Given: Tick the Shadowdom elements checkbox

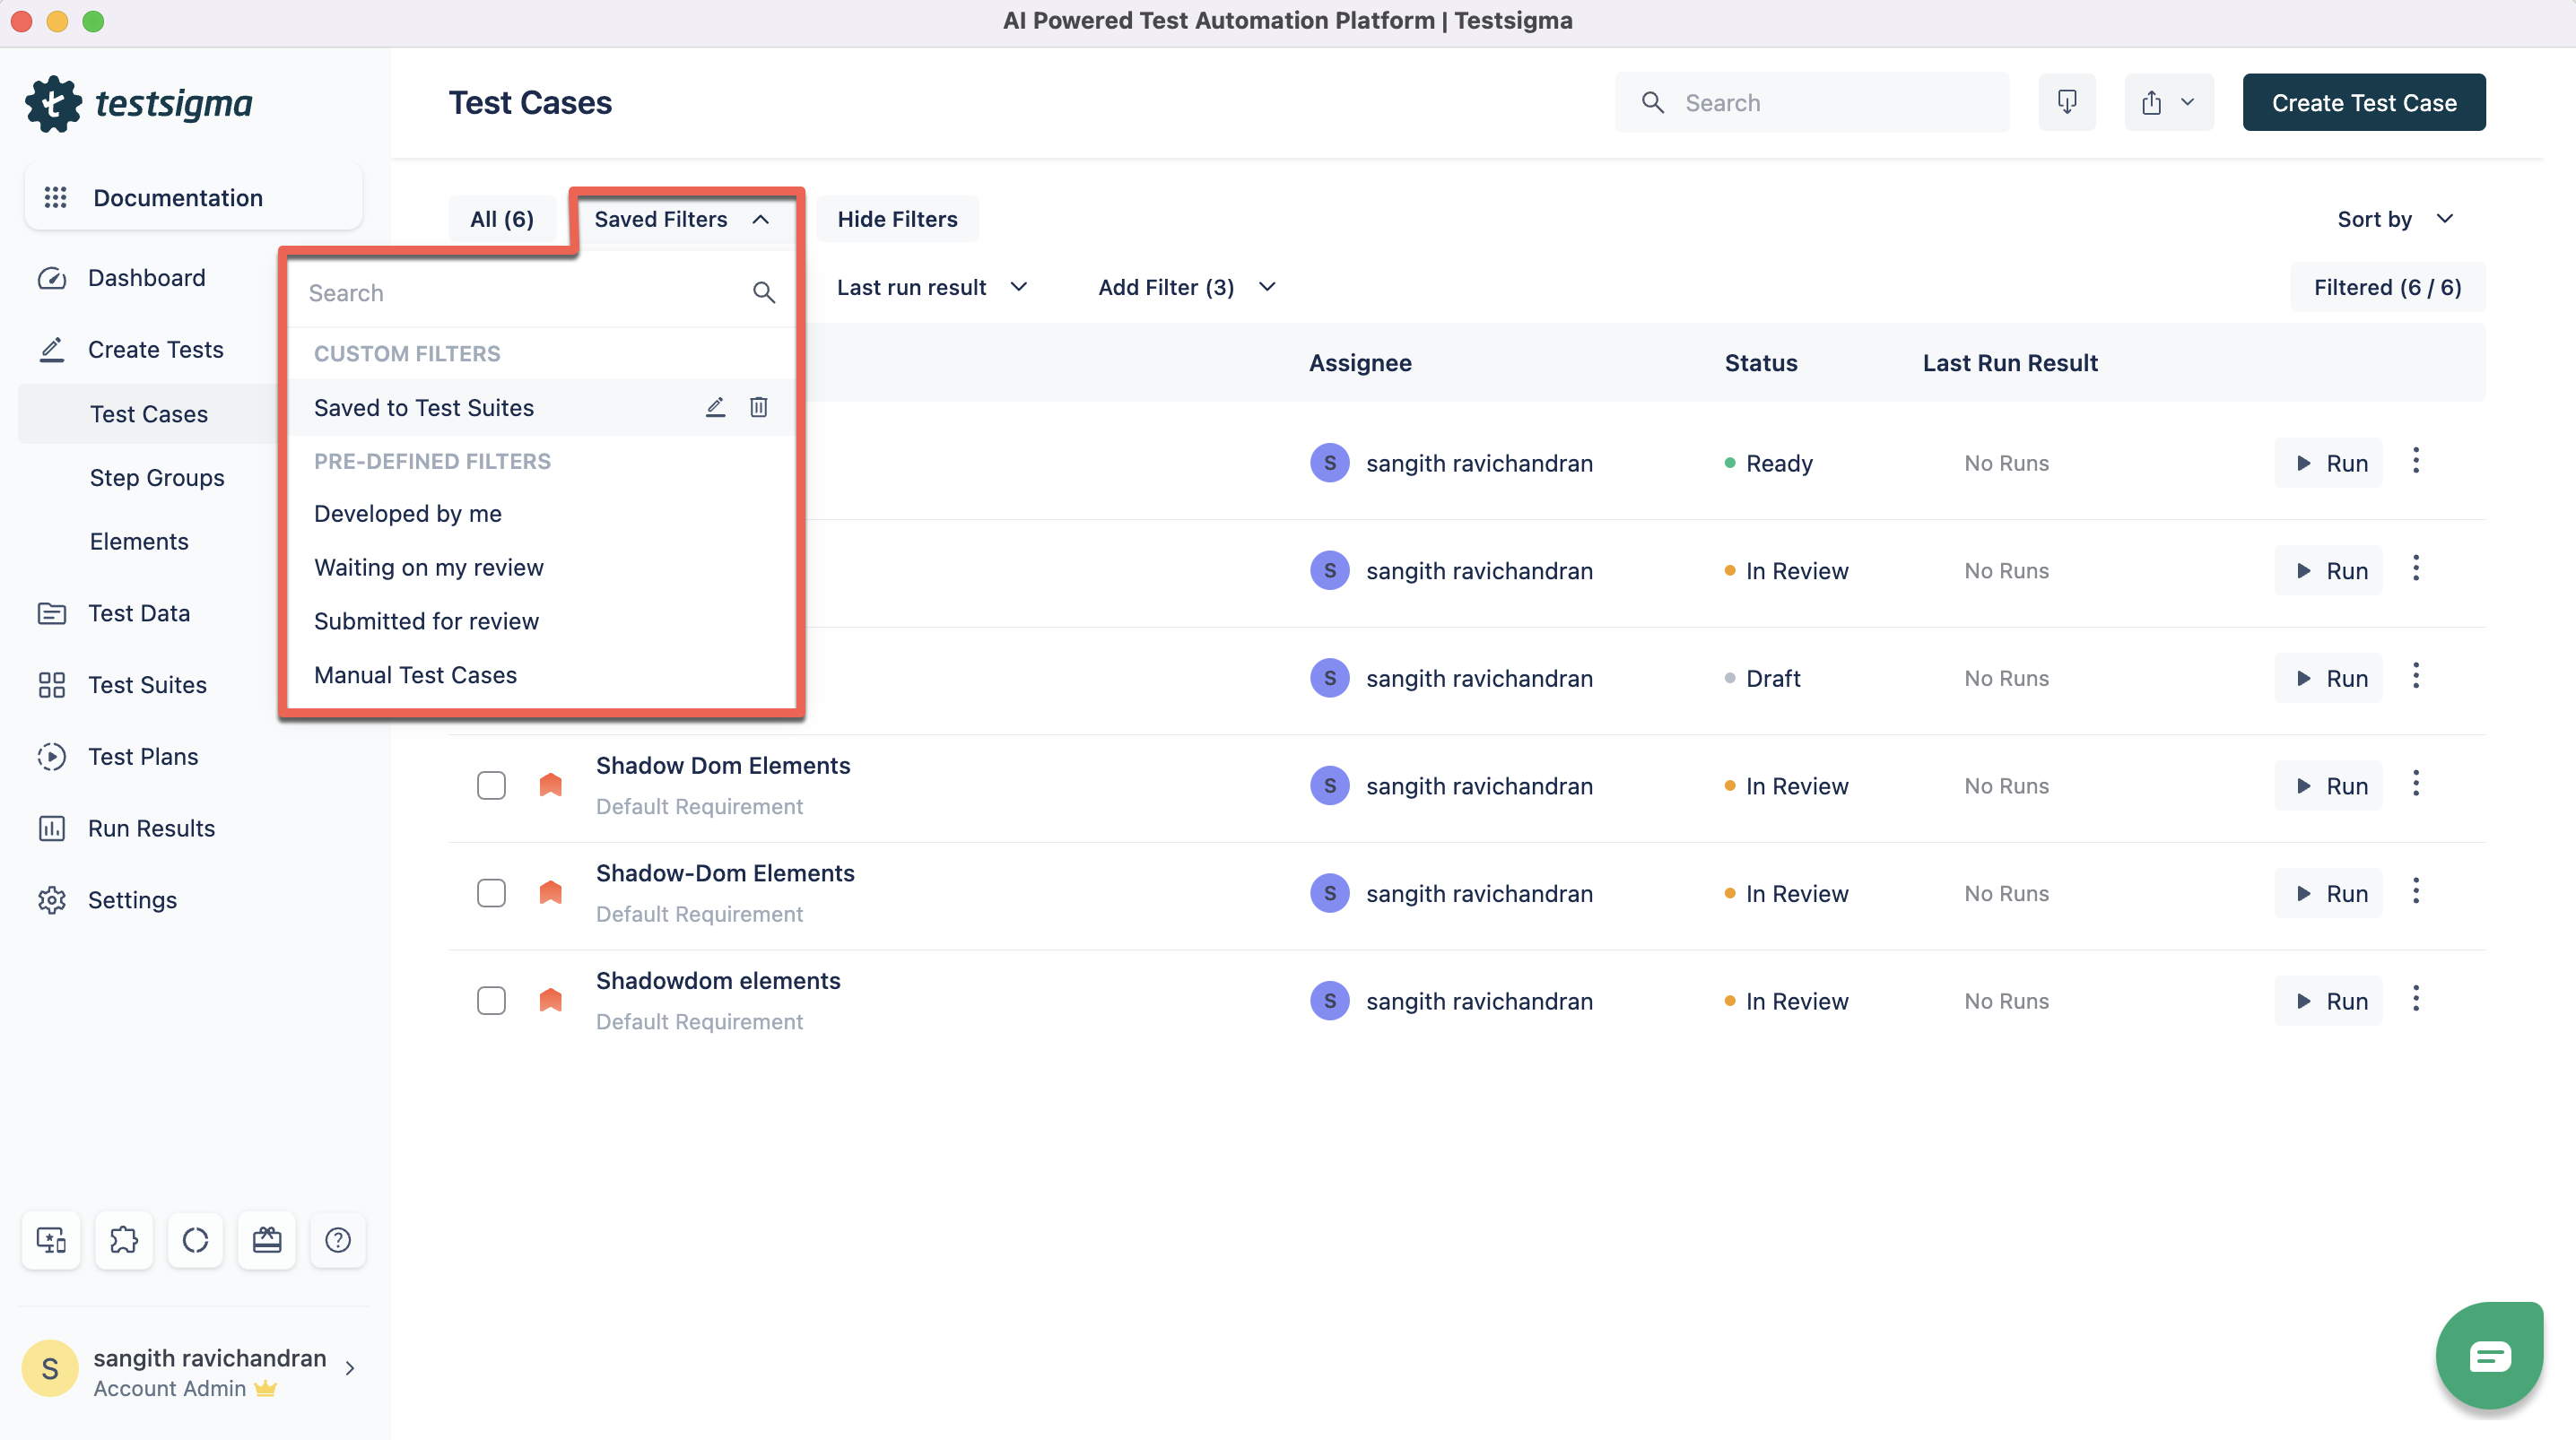Looking at the screenshot, I should [491, 1001].
